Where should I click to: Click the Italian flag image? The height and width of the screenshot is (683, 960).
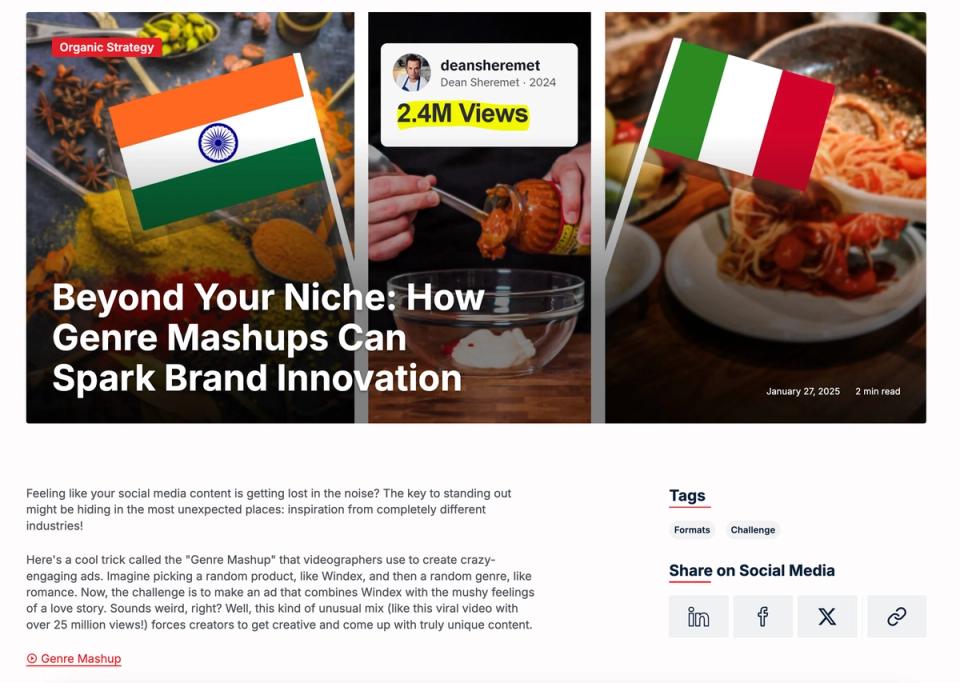(741, 114)
